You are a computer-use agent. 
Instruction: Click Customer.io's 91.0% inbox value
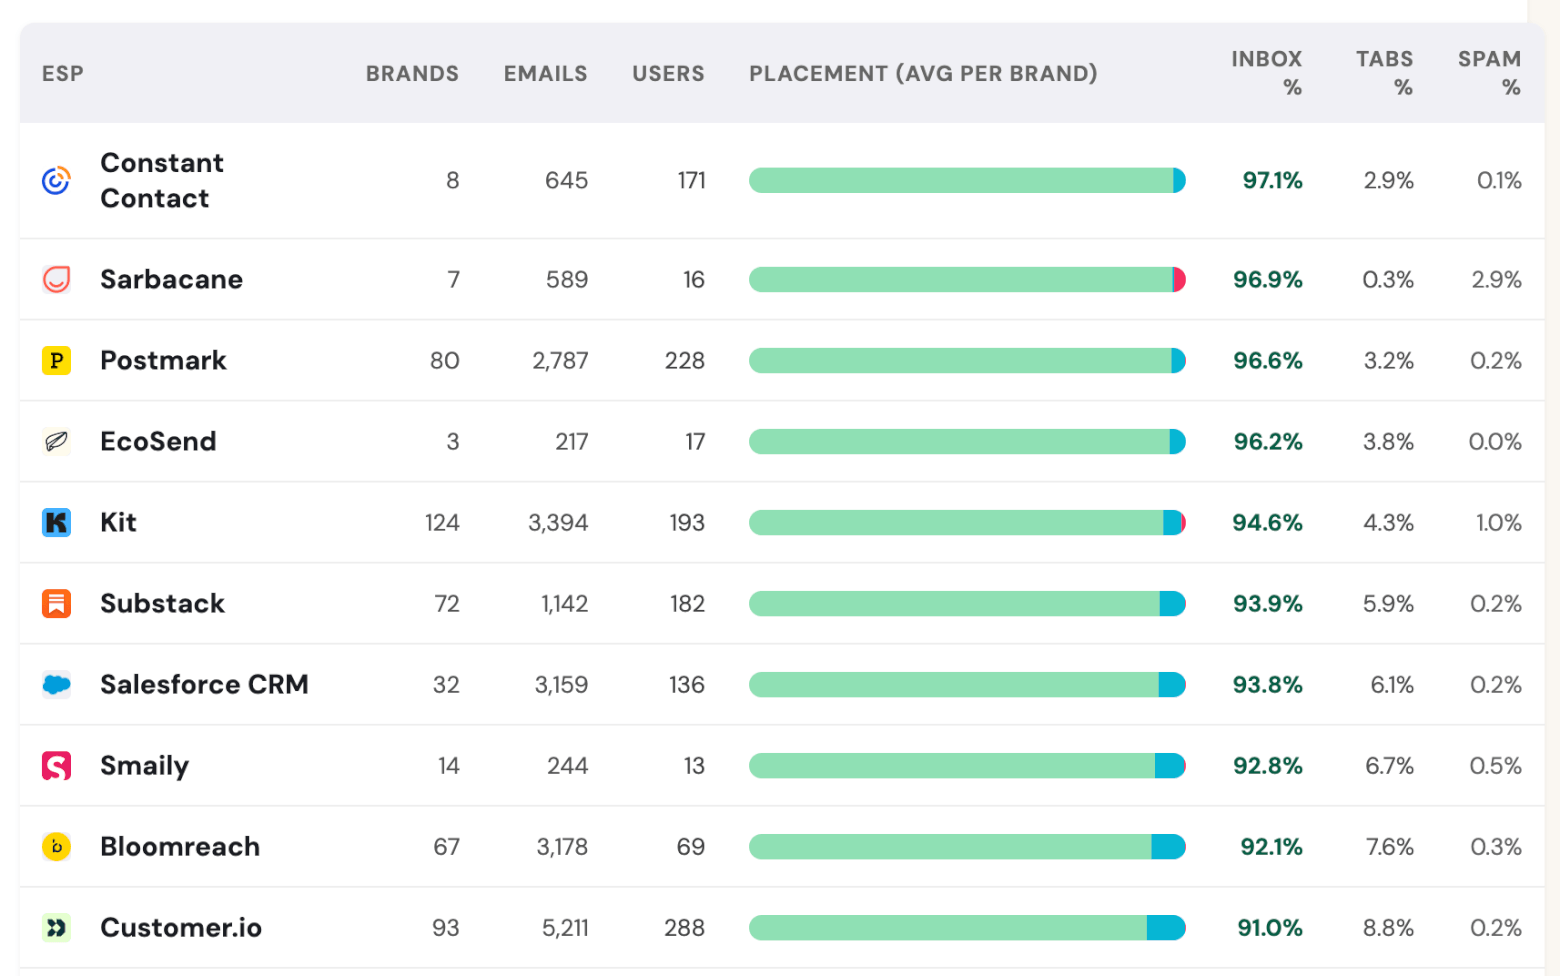1270,927
